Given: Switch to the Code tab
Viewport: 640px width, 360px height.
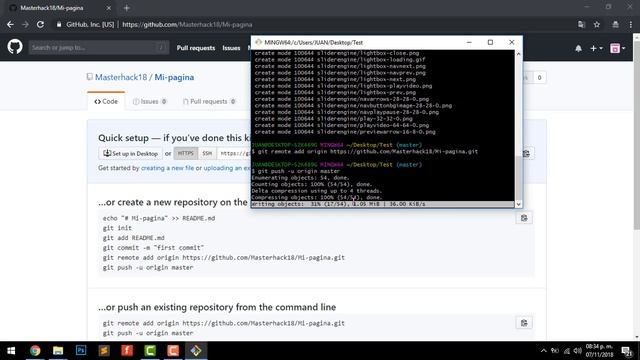Looking at the screenshot, I should 106,101.
